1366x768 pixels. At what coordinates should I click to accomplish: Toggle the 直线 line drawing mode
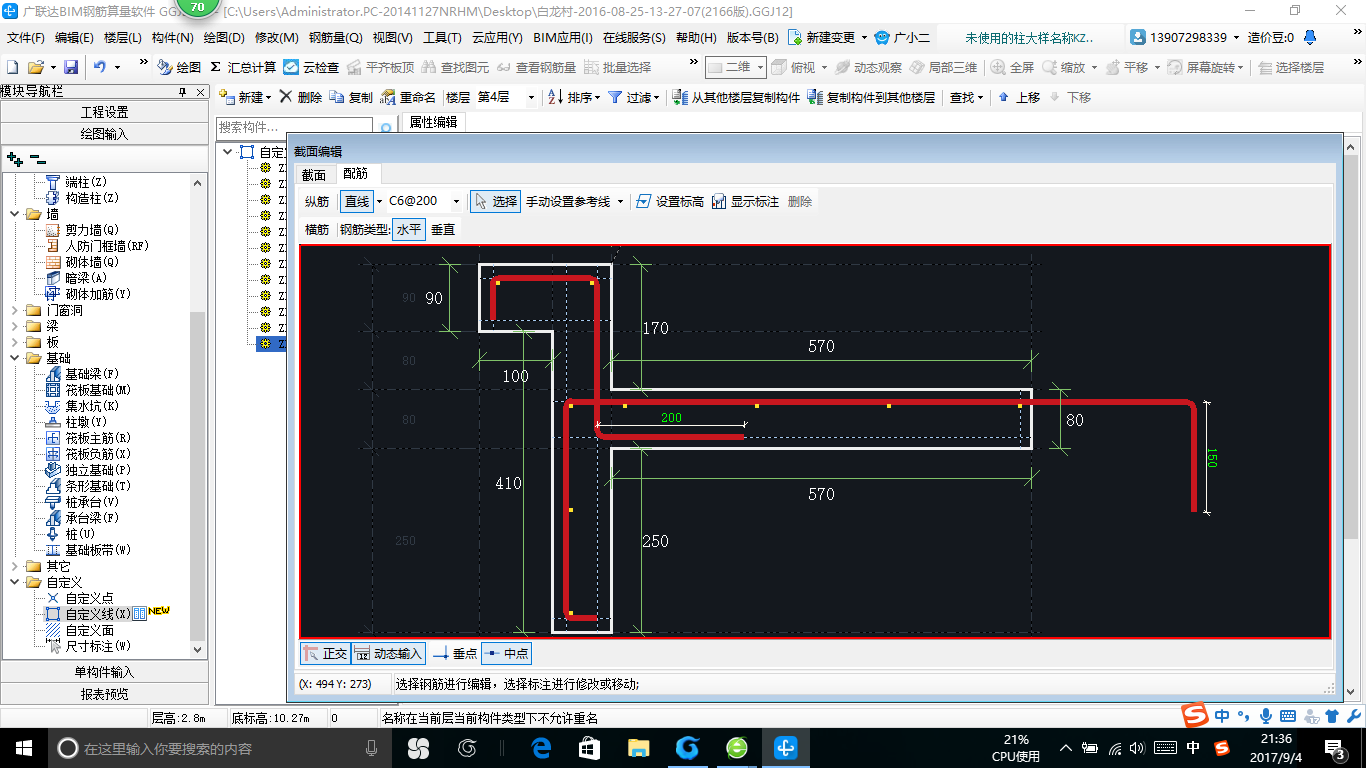click(x=357, y=201)
